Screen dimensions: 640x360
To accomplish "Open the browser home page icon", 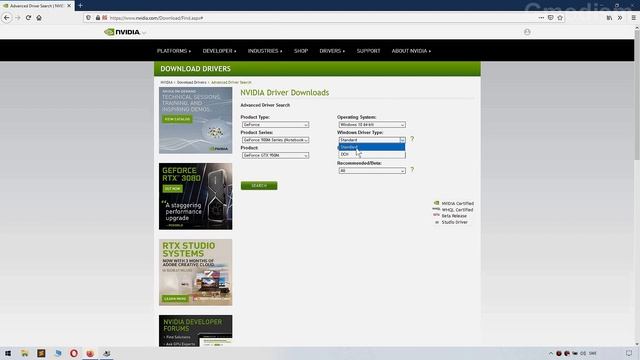I will coord(39,18).
